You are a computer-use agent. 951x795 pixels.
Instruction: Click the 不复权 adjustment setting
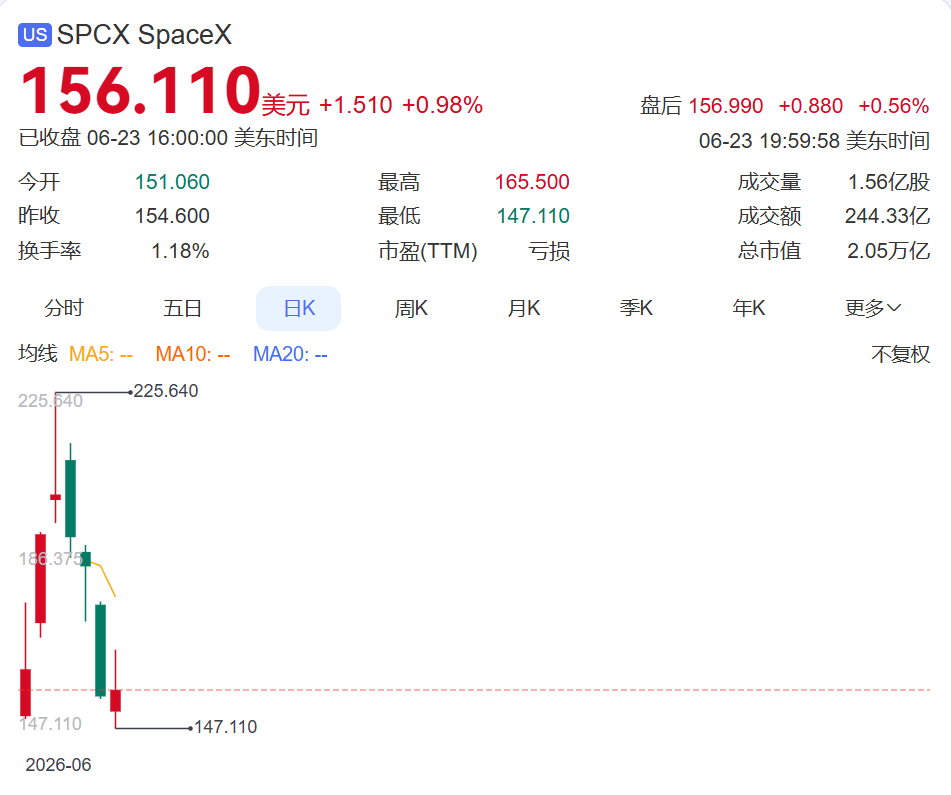tap(900, 354)
